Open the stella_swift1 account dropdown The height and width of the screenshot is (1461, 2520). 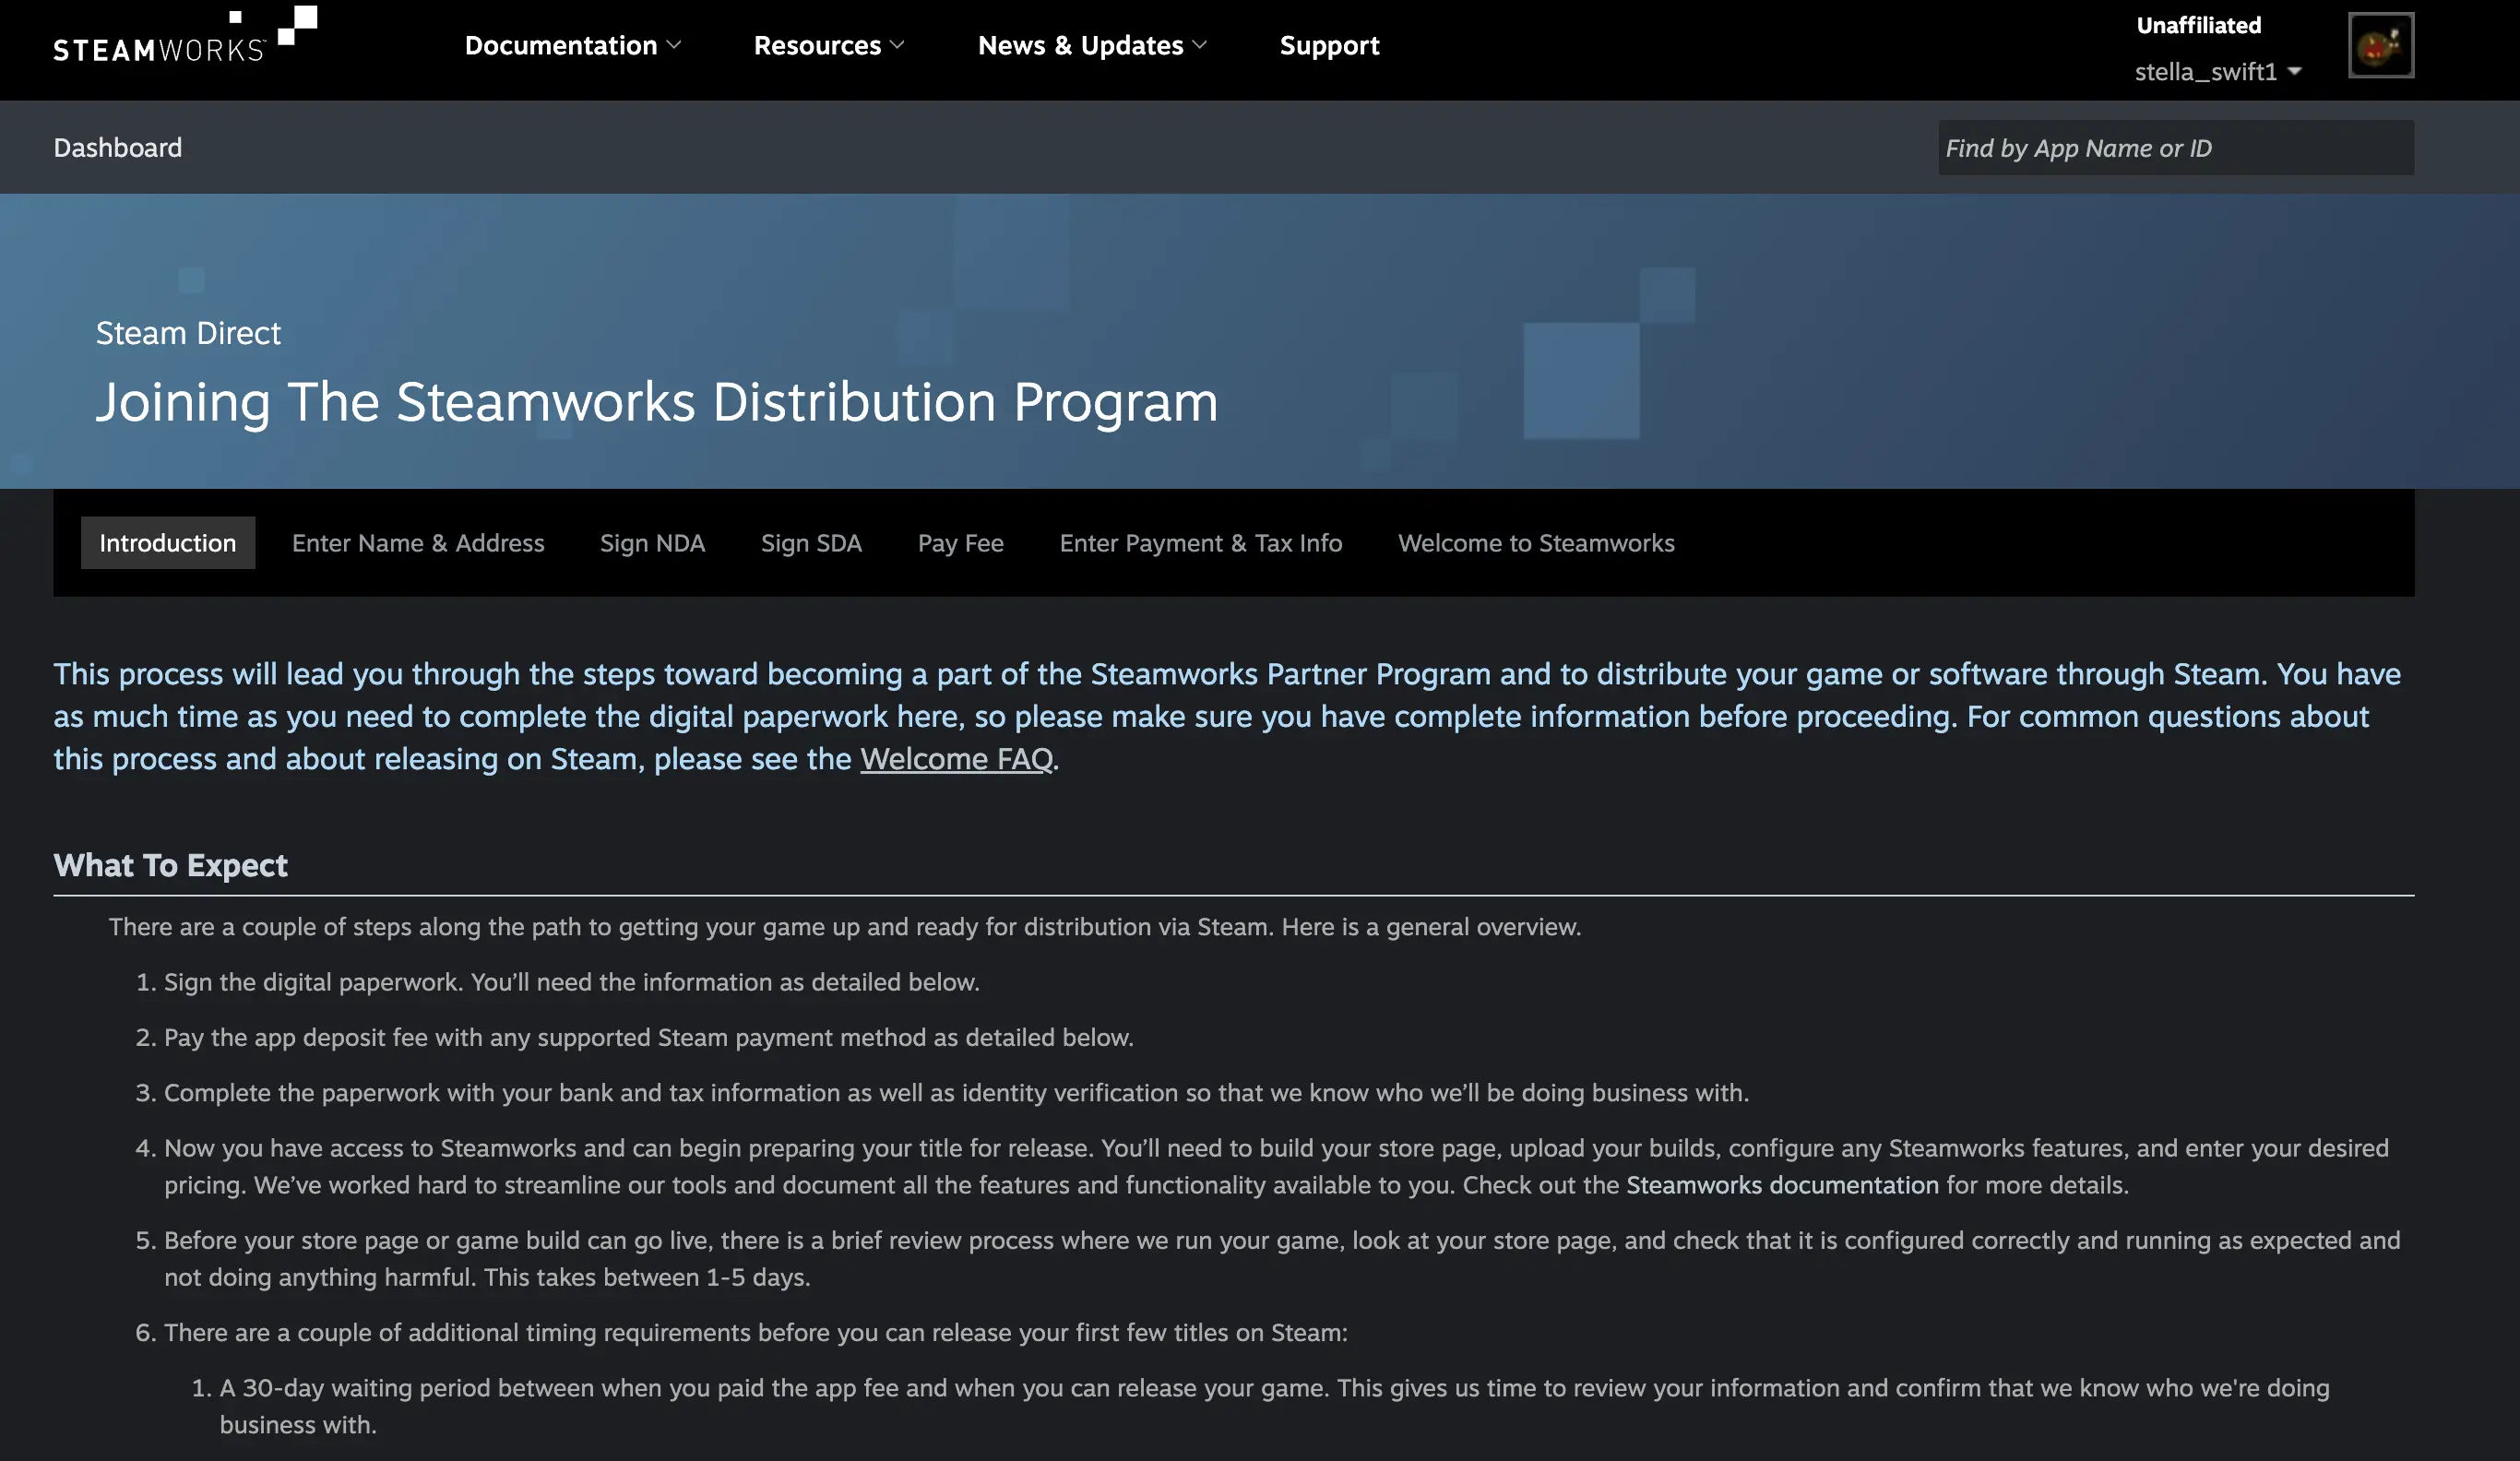click(2218, 71)
